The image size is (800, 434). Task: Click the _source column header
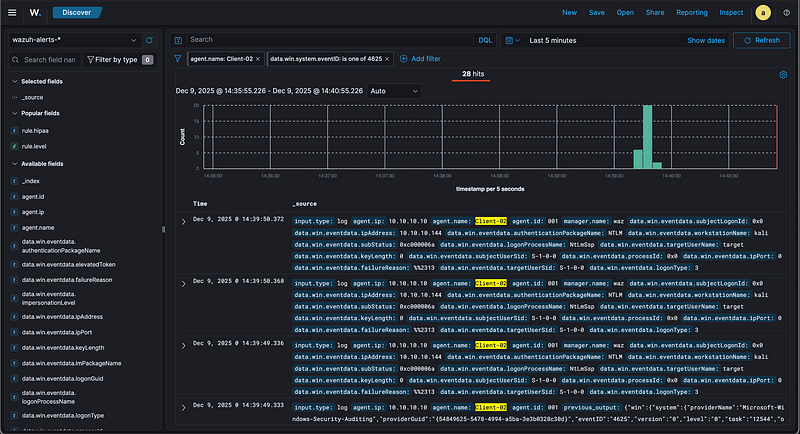[x=305, y=204]
